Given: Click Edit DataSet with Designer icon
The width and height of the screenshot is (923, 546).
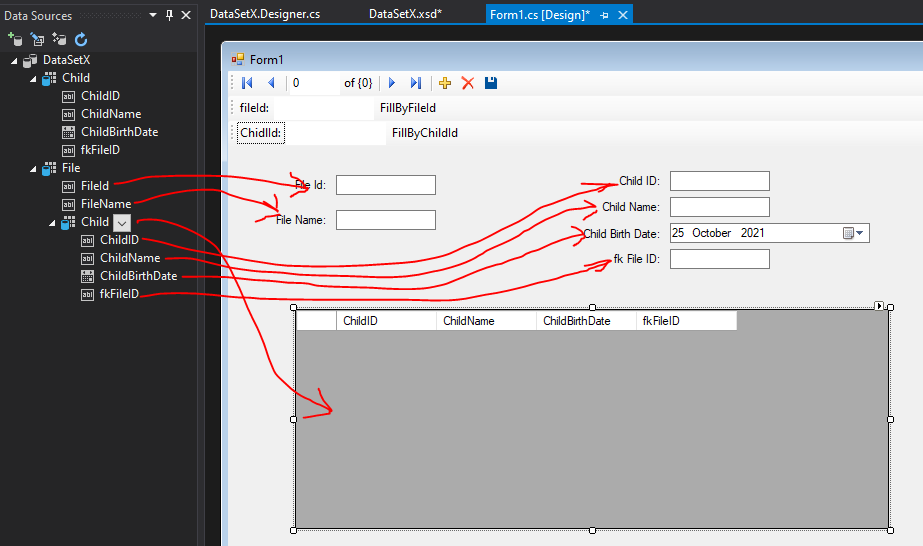Looking at the screenshot, I should pyautogui.click(x=37, y=39).
